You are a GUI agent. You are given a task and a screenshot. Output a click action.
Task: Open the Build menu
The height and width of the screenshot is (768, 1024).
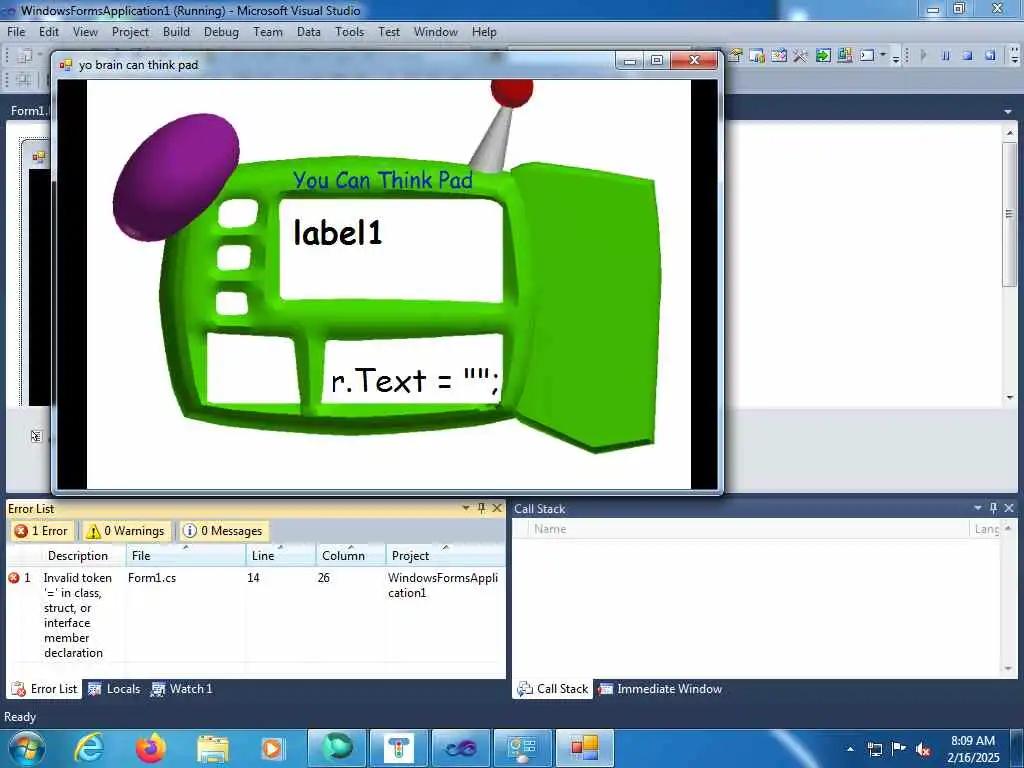pos(176,31)
